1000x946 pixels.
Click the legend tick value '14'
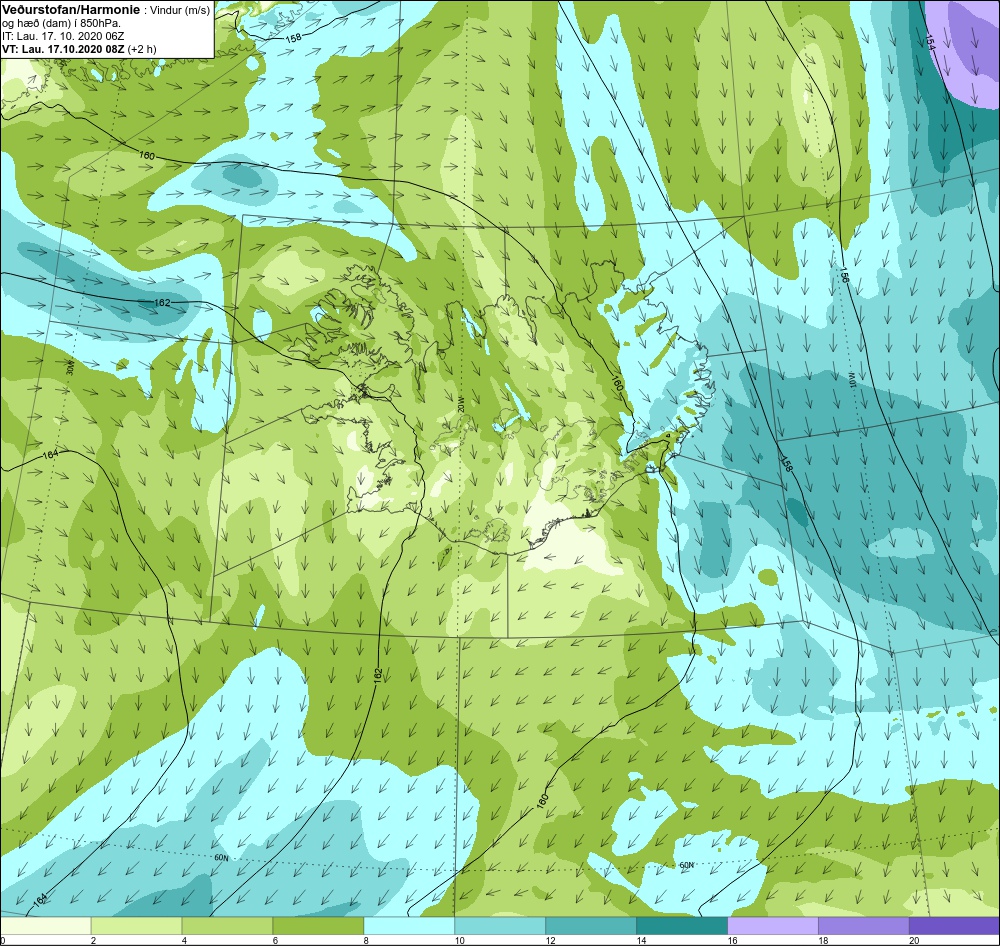pyautogui.click(x=640, y=940)
